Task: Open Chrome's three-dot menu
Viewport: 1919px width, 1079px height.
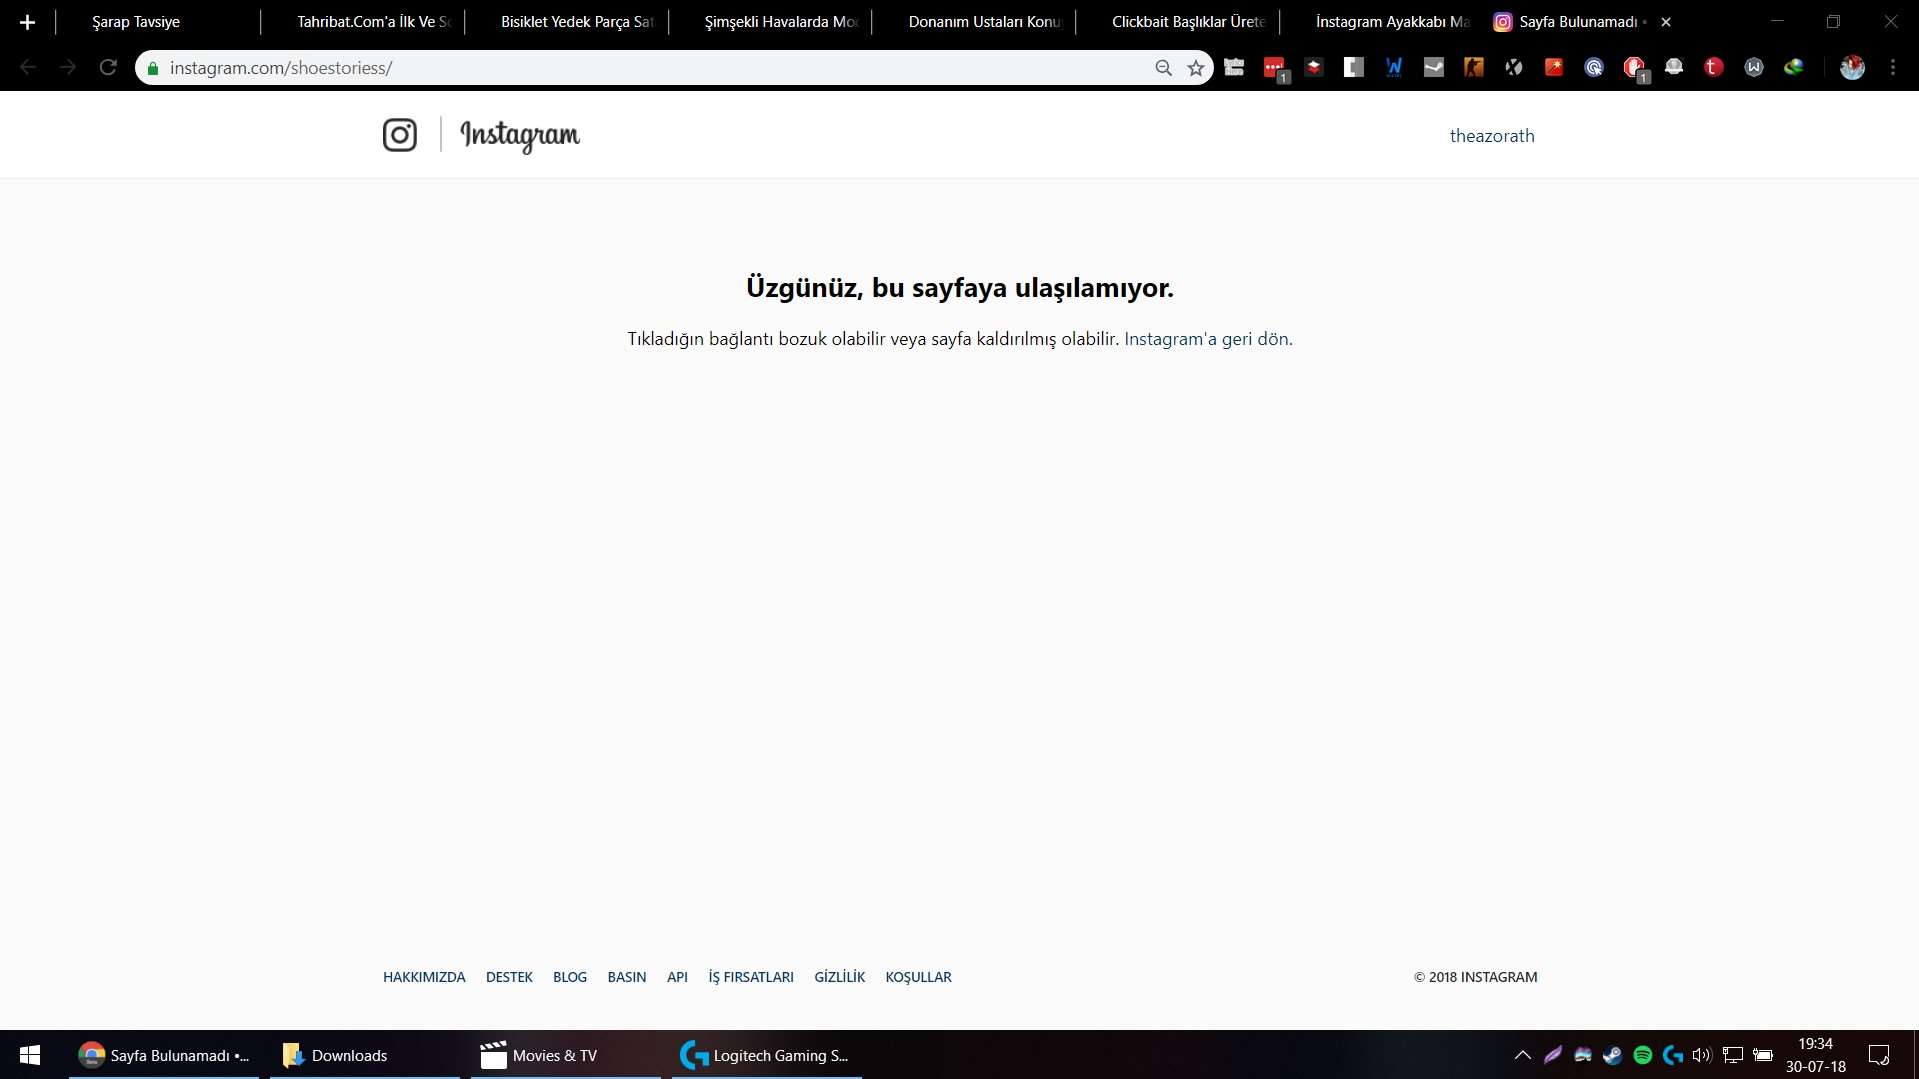Action: coord(1892,68)
